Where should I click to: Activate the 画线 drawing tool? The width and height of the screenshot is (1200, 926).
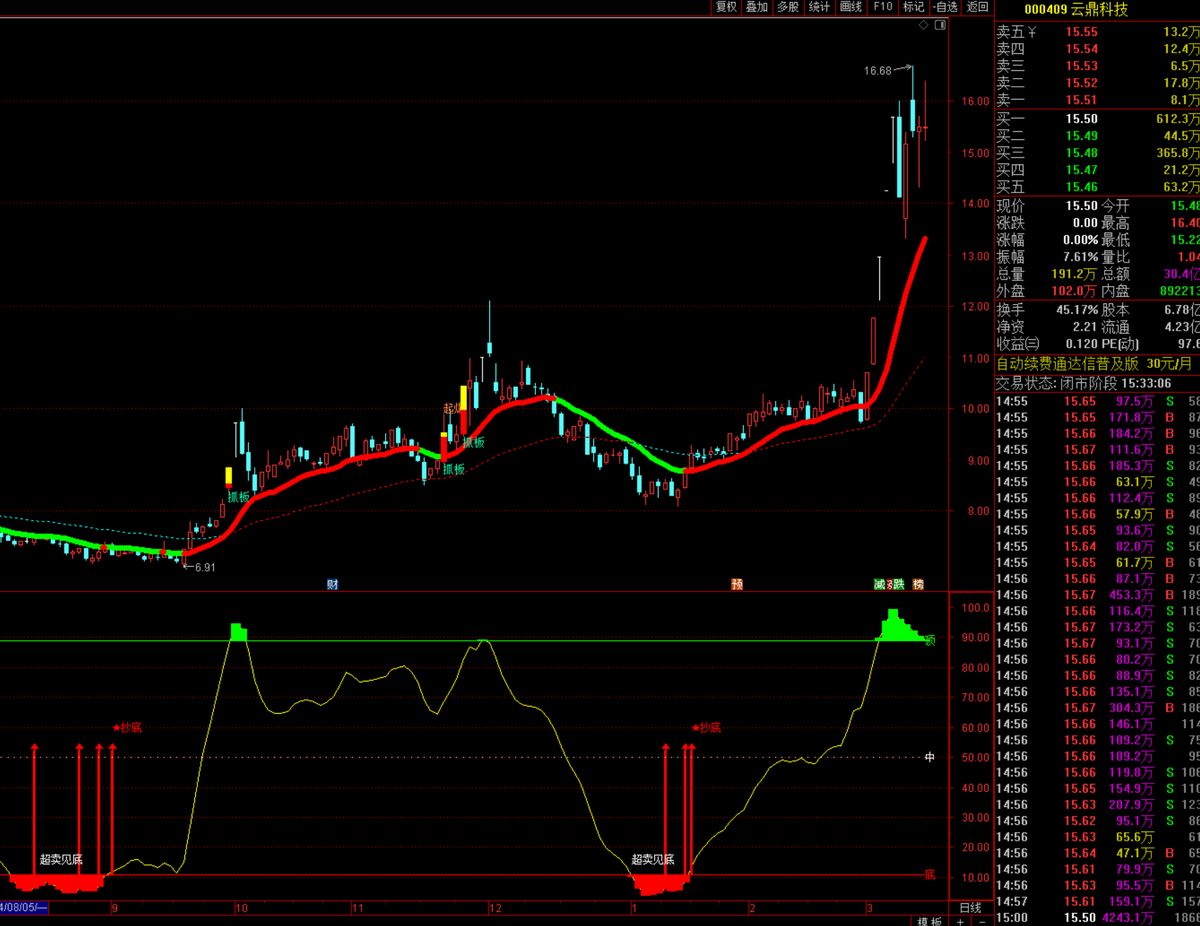(x=850, y=7)
